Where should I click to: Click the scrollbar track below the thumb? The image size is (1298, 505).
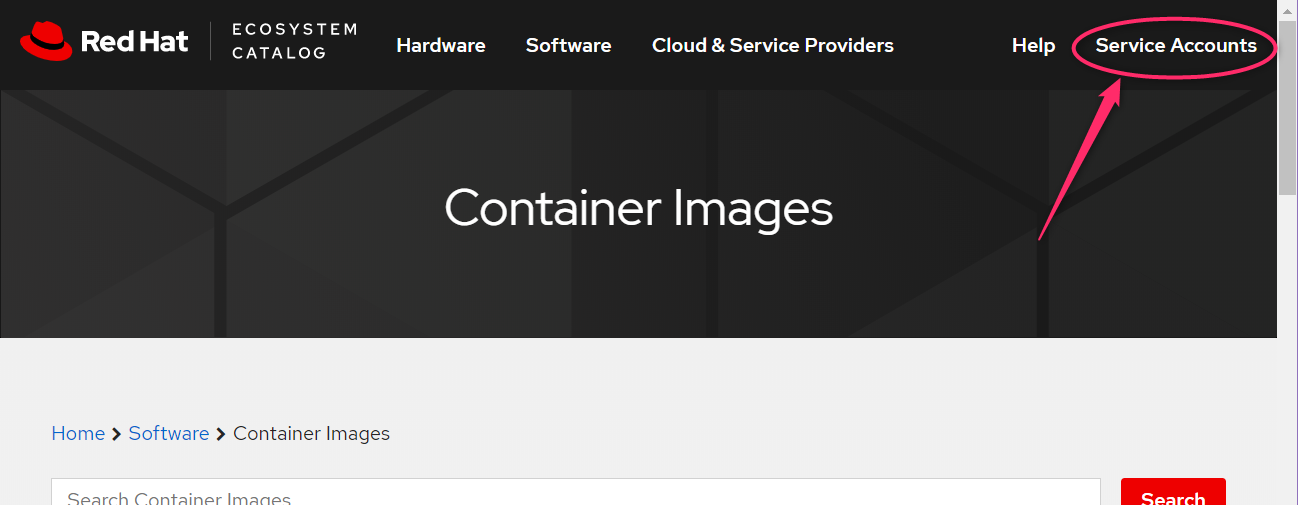click(x=1288, y=350)
